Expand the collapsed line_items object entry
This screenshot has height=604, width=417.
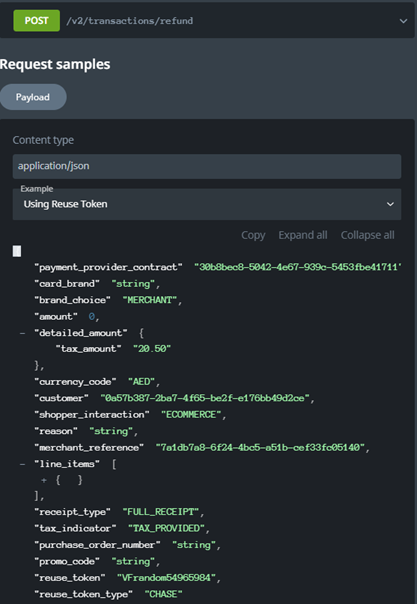click(44, 480)
